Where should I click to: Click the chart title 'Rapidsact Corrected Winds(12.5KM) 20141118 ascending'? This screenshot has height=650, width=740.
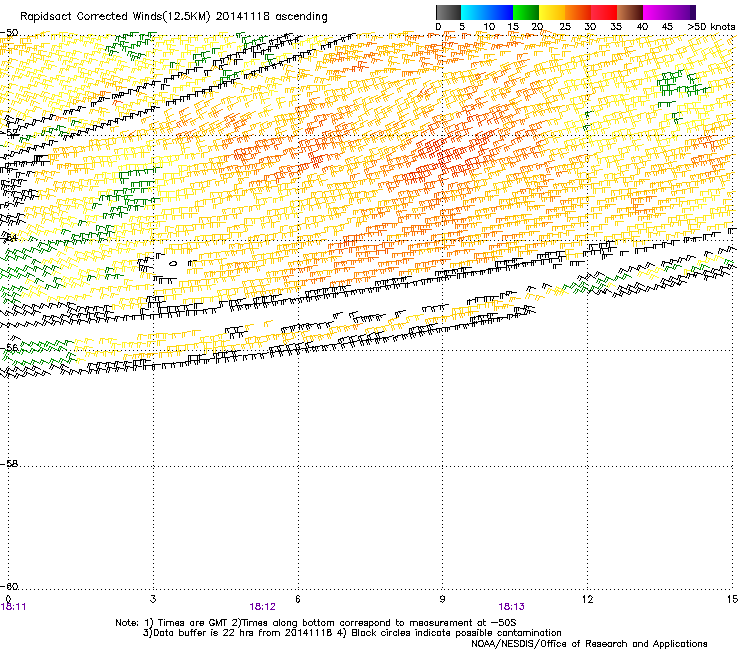pos(174,17)
